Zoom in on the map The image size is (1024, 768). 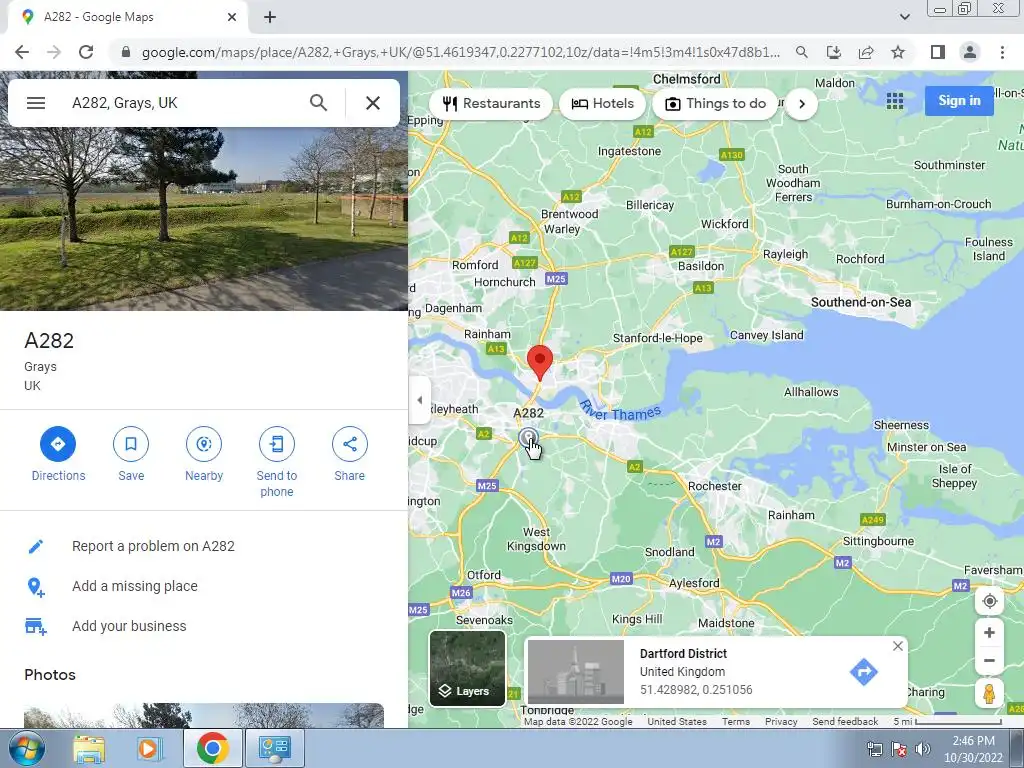(x=989, y=632)
